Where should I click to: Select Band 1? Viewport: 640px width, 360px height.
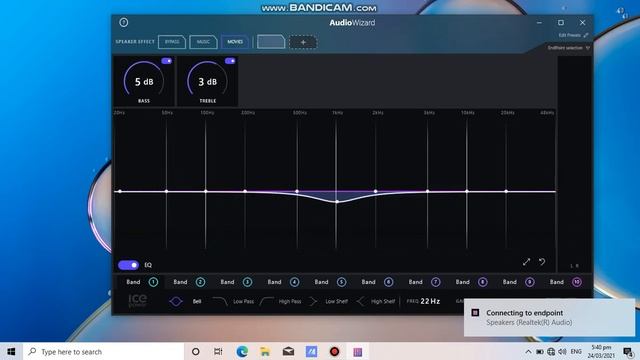(x=142, y=282)
